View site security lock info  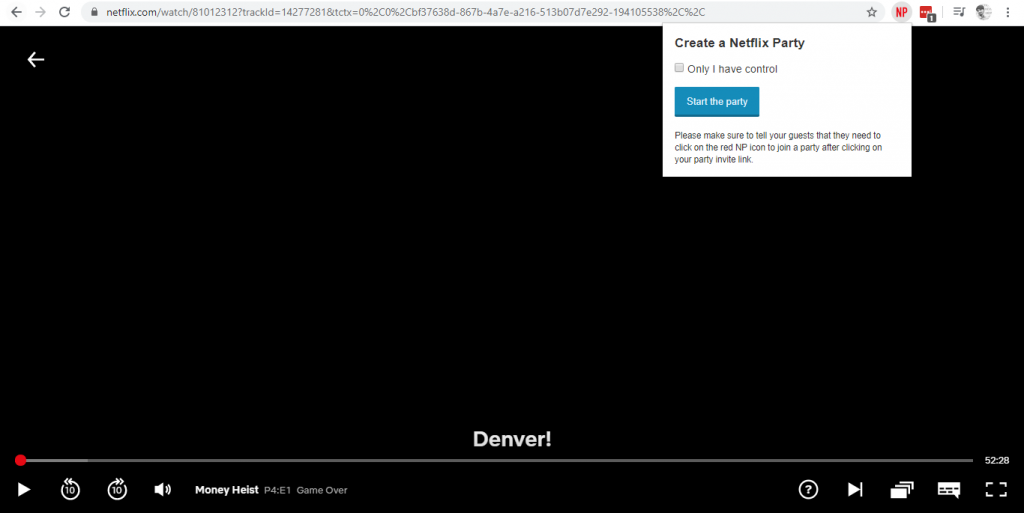[95, 12]
